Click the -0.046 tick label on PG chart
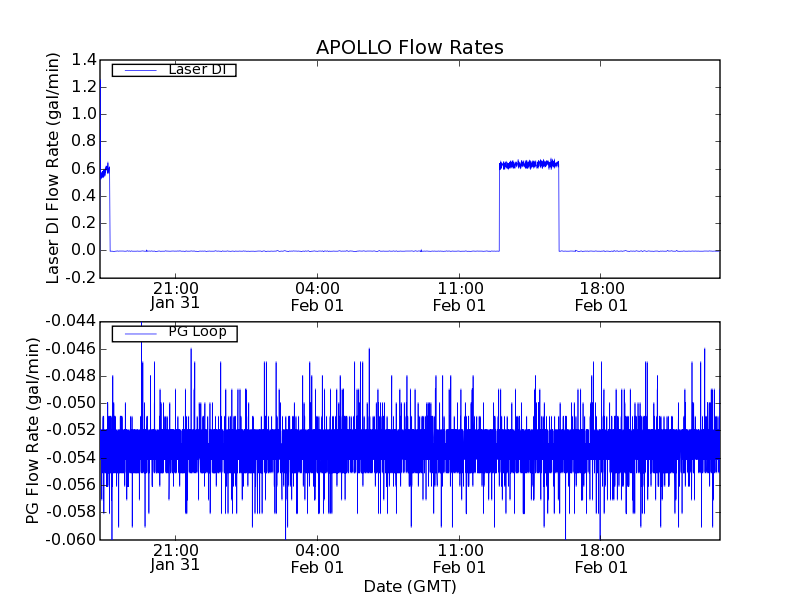The height and width of the screenshot is (600, 800). tap(71, 349)
